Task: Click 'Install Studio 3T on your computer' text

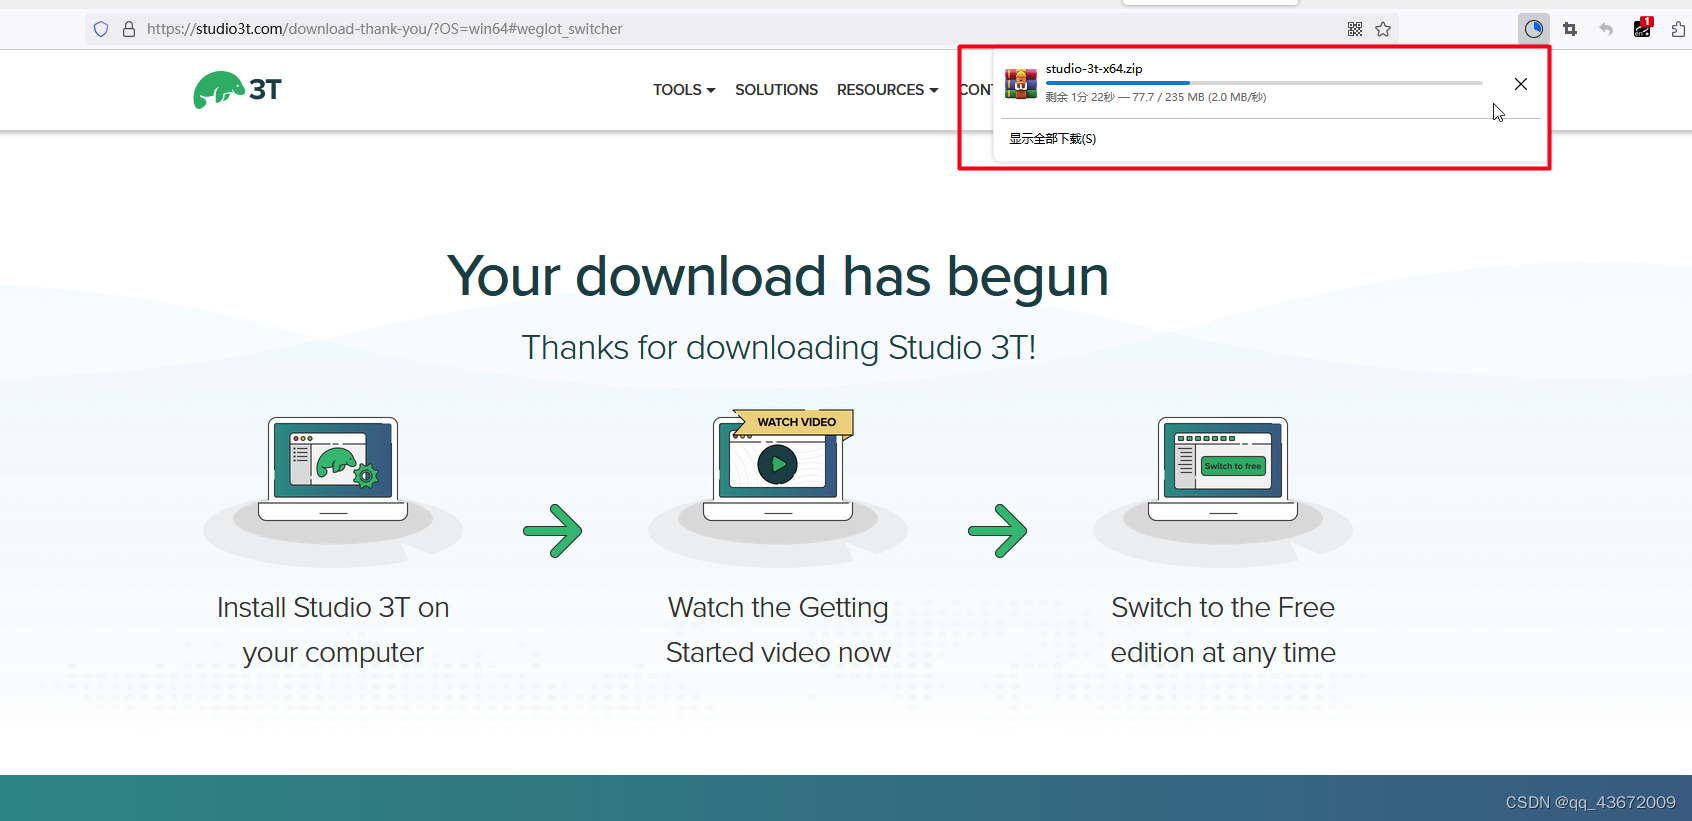Action: 333,630
